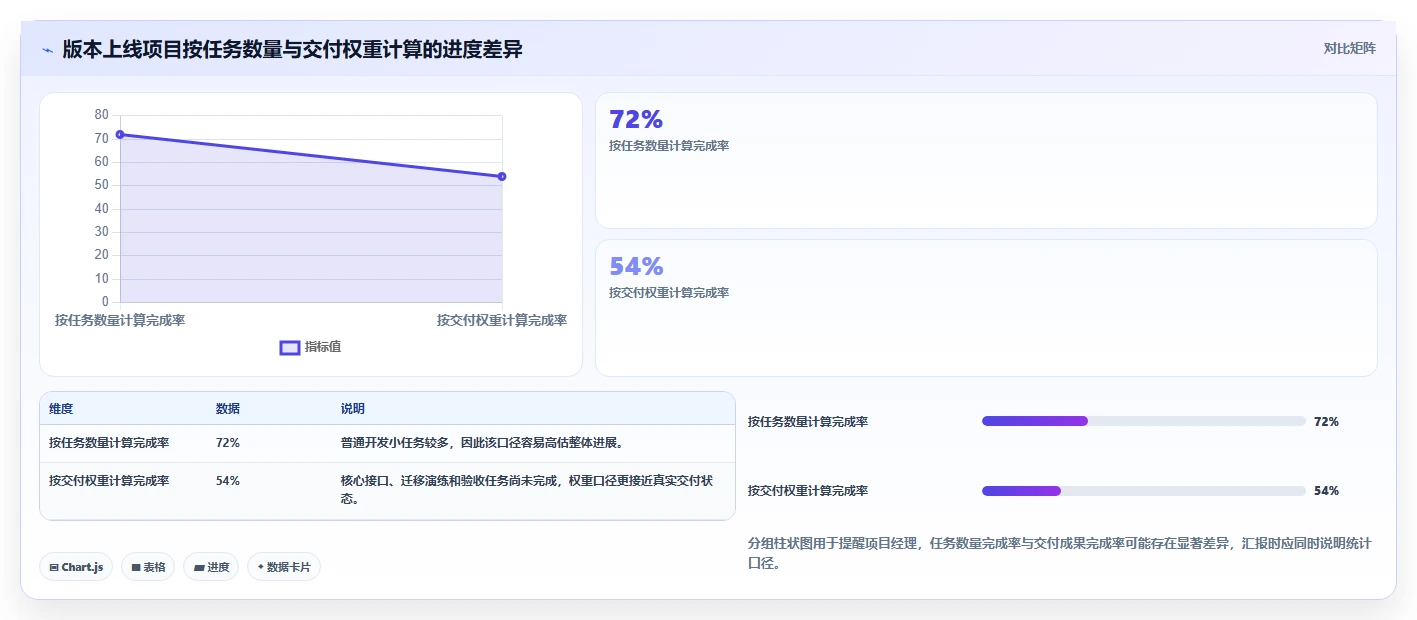Image resolution: width=1417 pixels, height=620 pixels.
Task: Click the explanation starting 核心接口、迁移演练
Action: point(527,490)
